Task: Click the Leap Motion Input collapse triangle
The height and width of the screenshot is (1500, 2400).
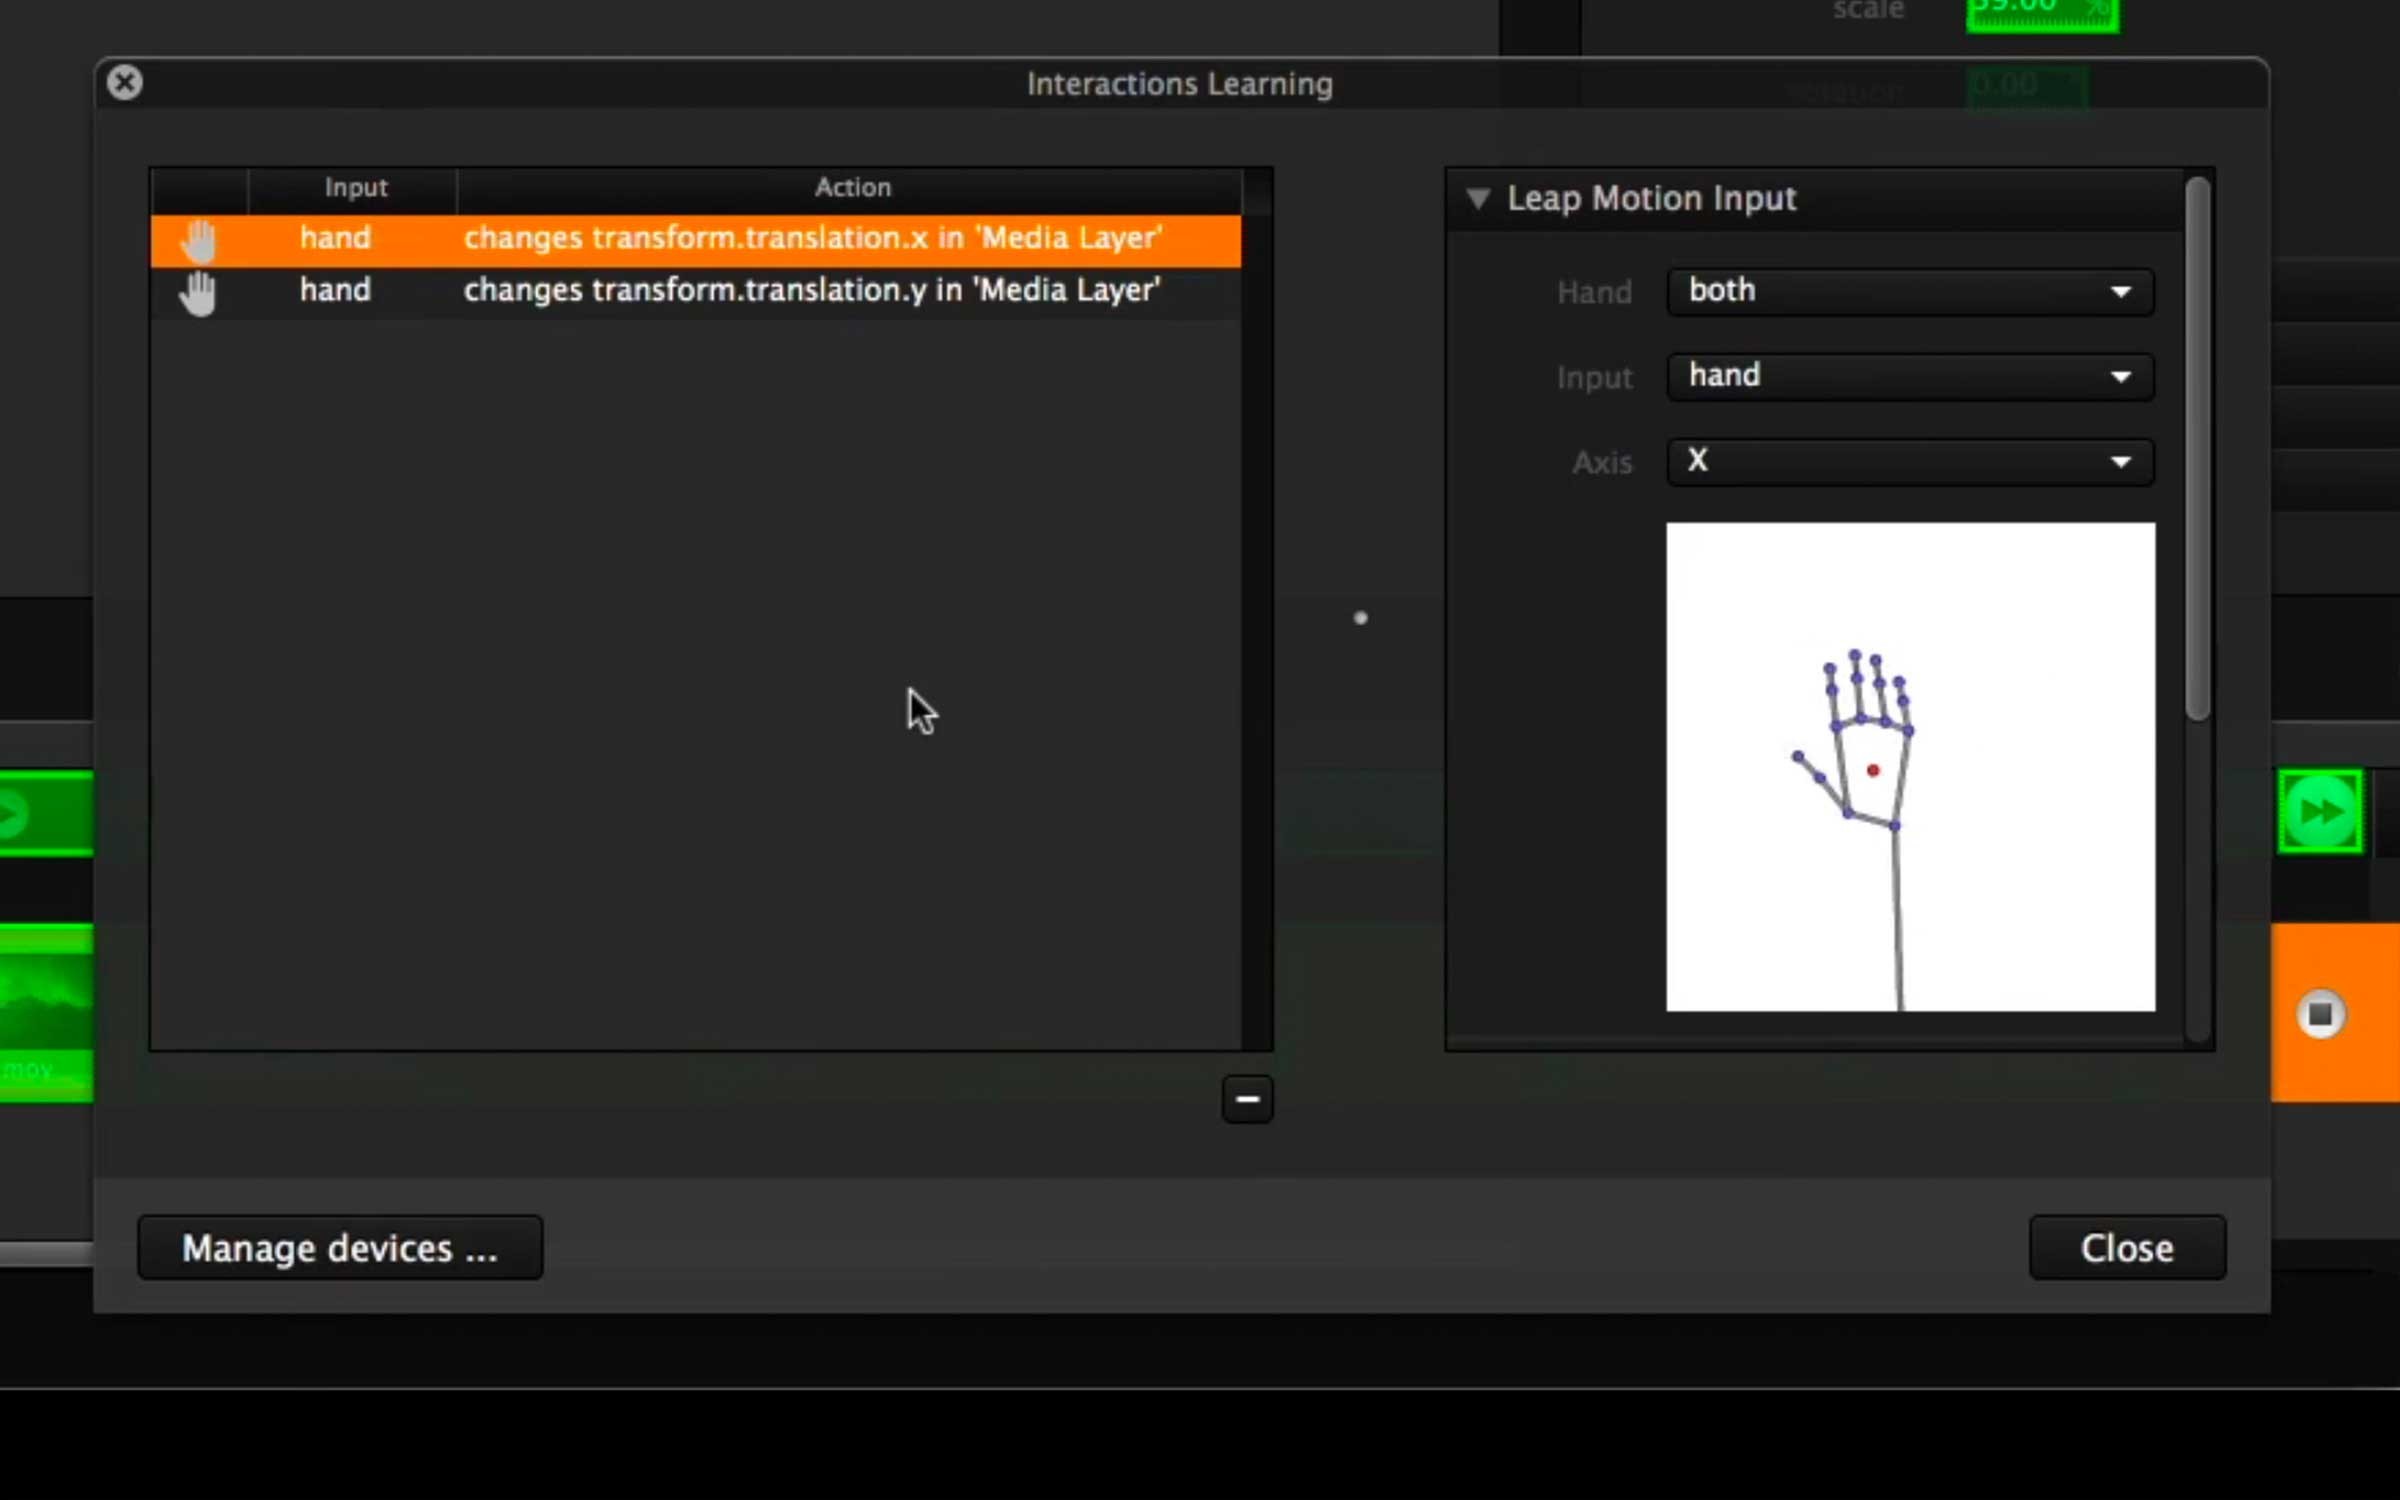Action: coord(1477,197)
